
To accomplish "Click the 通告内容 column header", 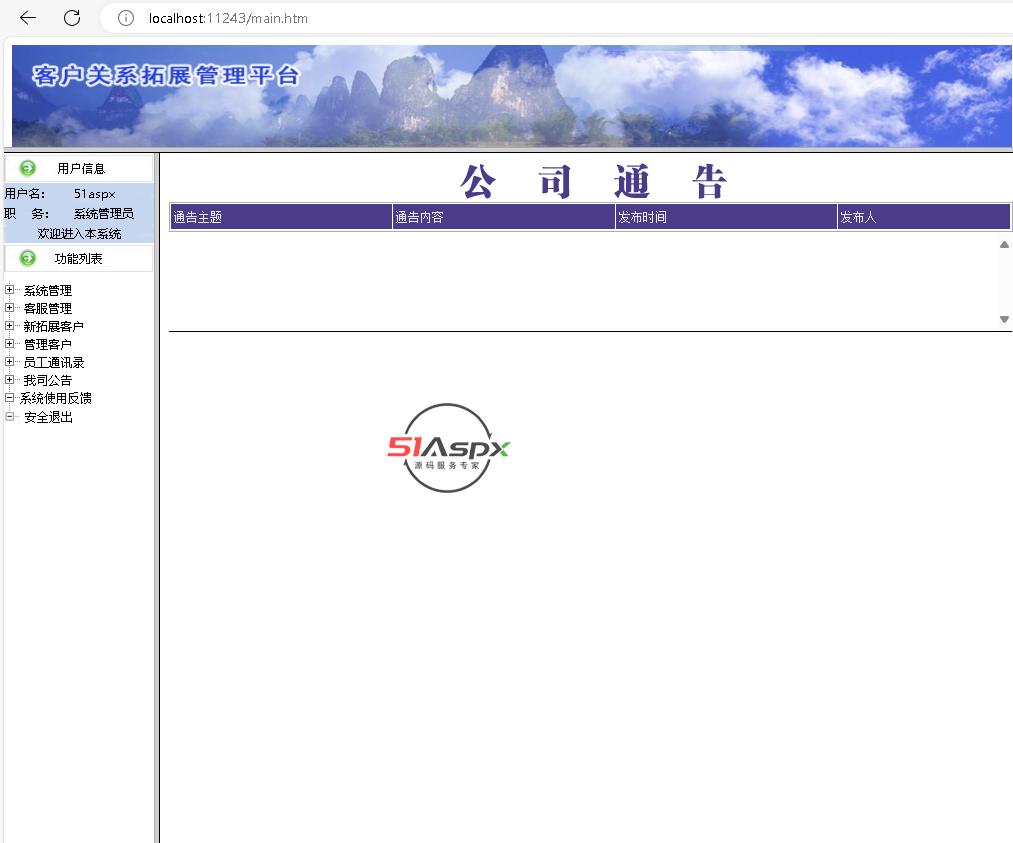I will pyautogui.click(x=504, y=217).
